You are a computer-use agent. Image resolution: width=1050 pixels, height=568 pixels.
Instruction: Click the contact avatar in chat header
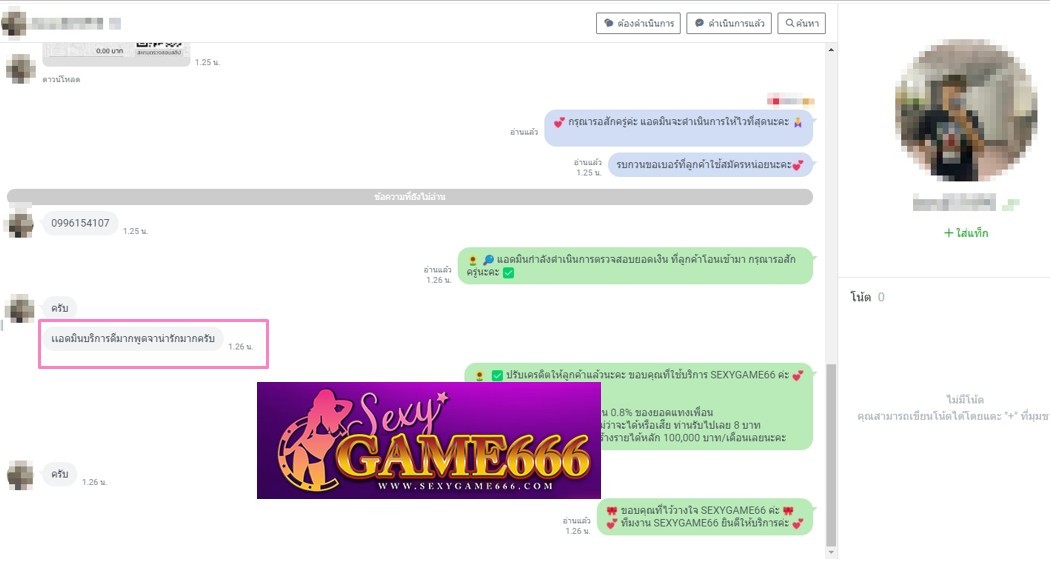14,22
